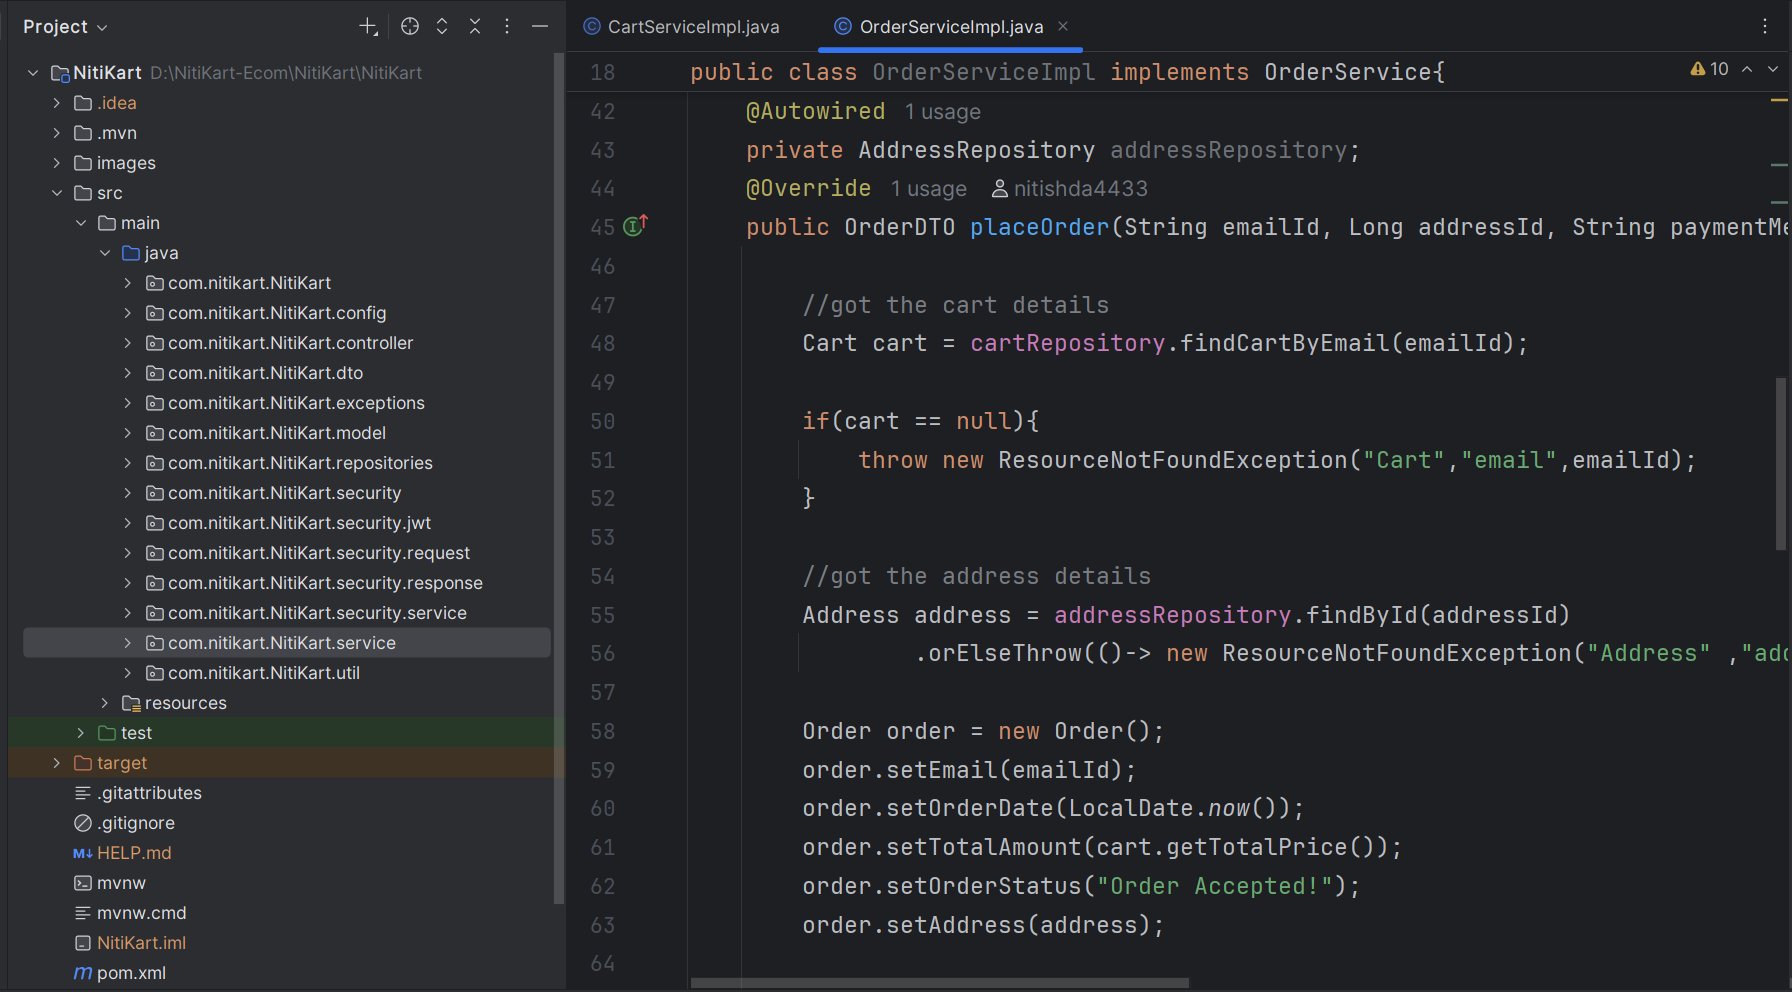Viewport: 1792px width, 992px height.
Task: Open pom.xml from the project tree
Action: [x=131, y=973]
